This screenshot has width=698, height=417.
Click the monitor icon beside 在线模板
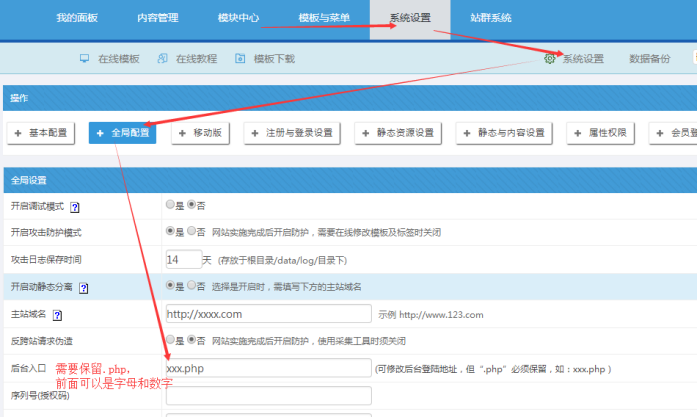coord(85,59)
